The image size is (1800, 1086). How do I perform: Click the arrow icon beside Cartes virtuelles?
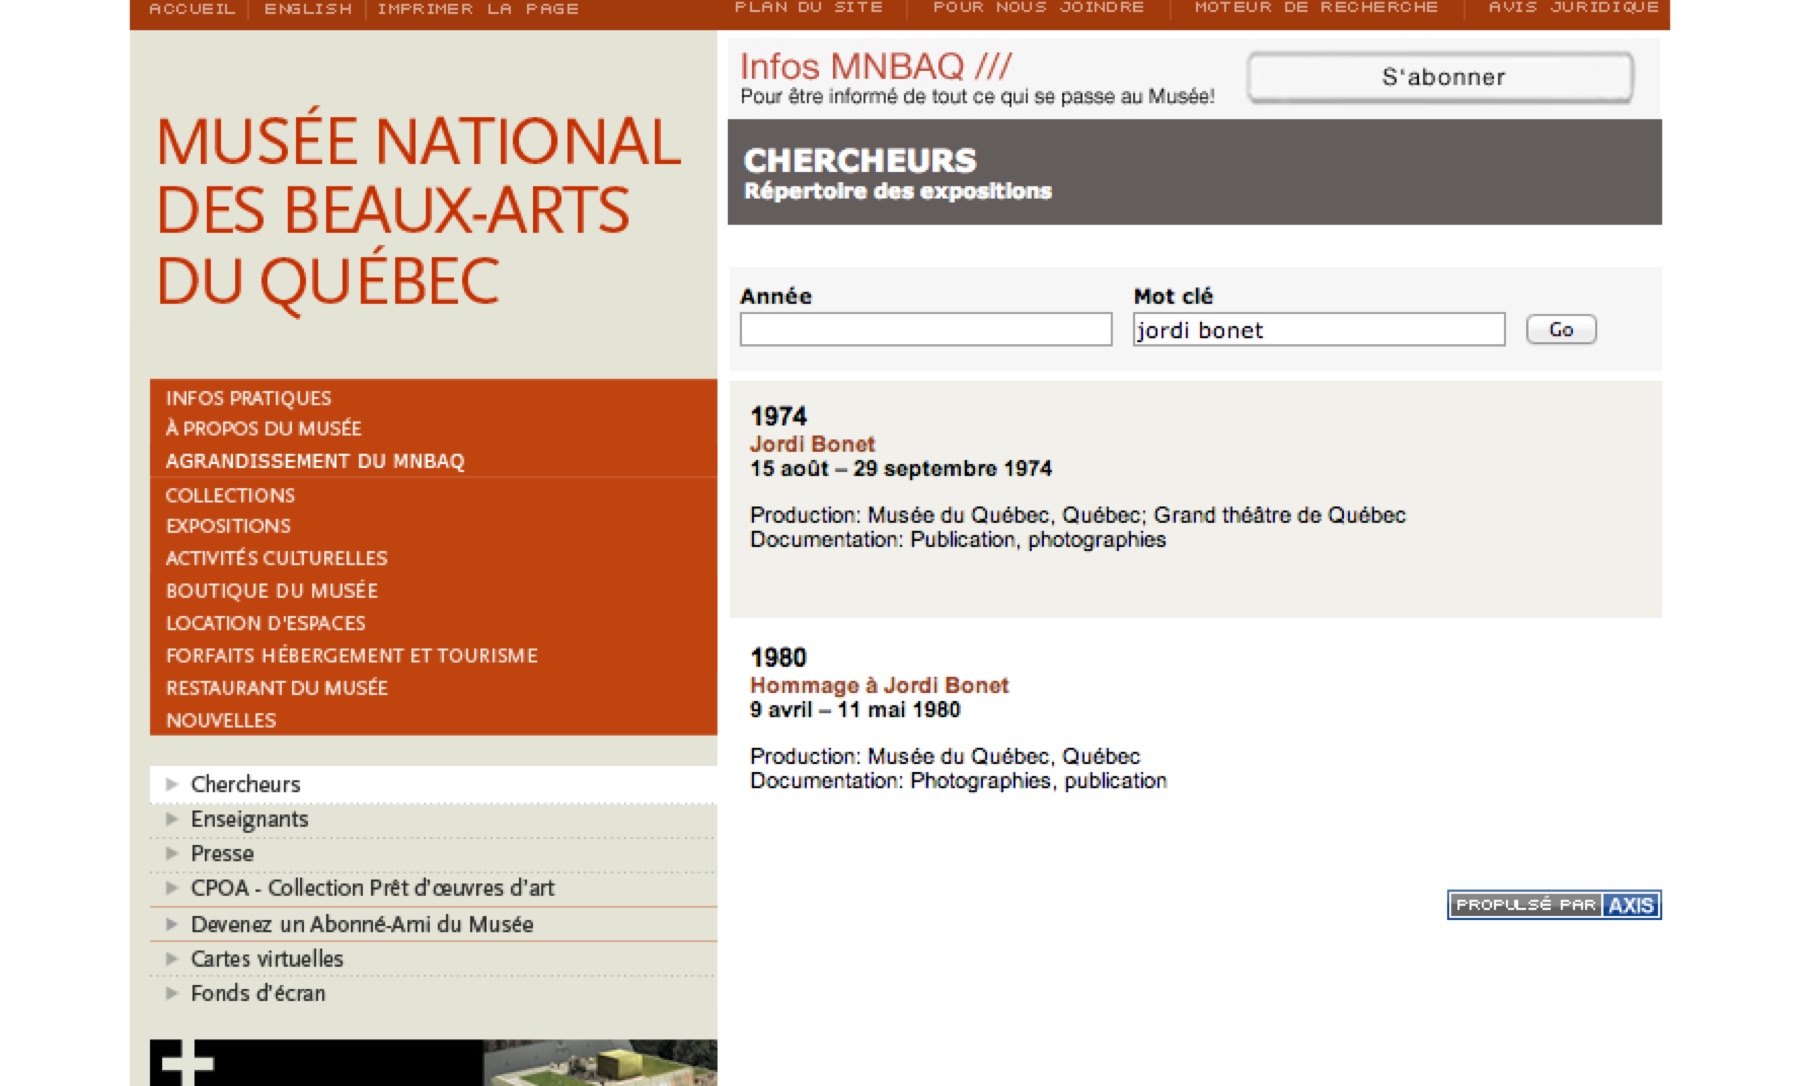(x=172, y=958)
